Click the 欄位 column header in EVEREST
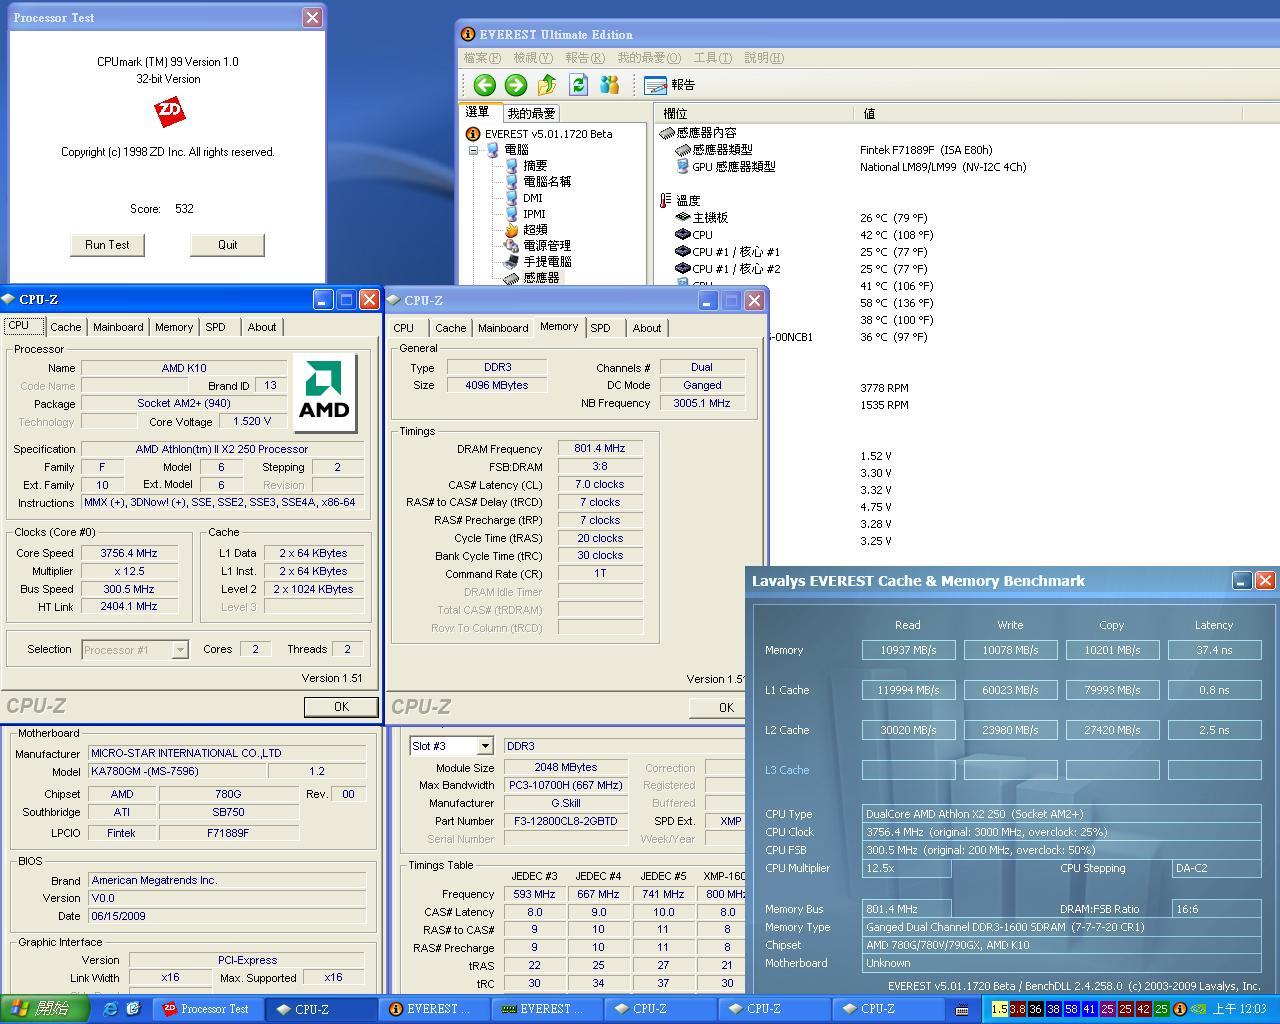 click(x=755, y=114)
